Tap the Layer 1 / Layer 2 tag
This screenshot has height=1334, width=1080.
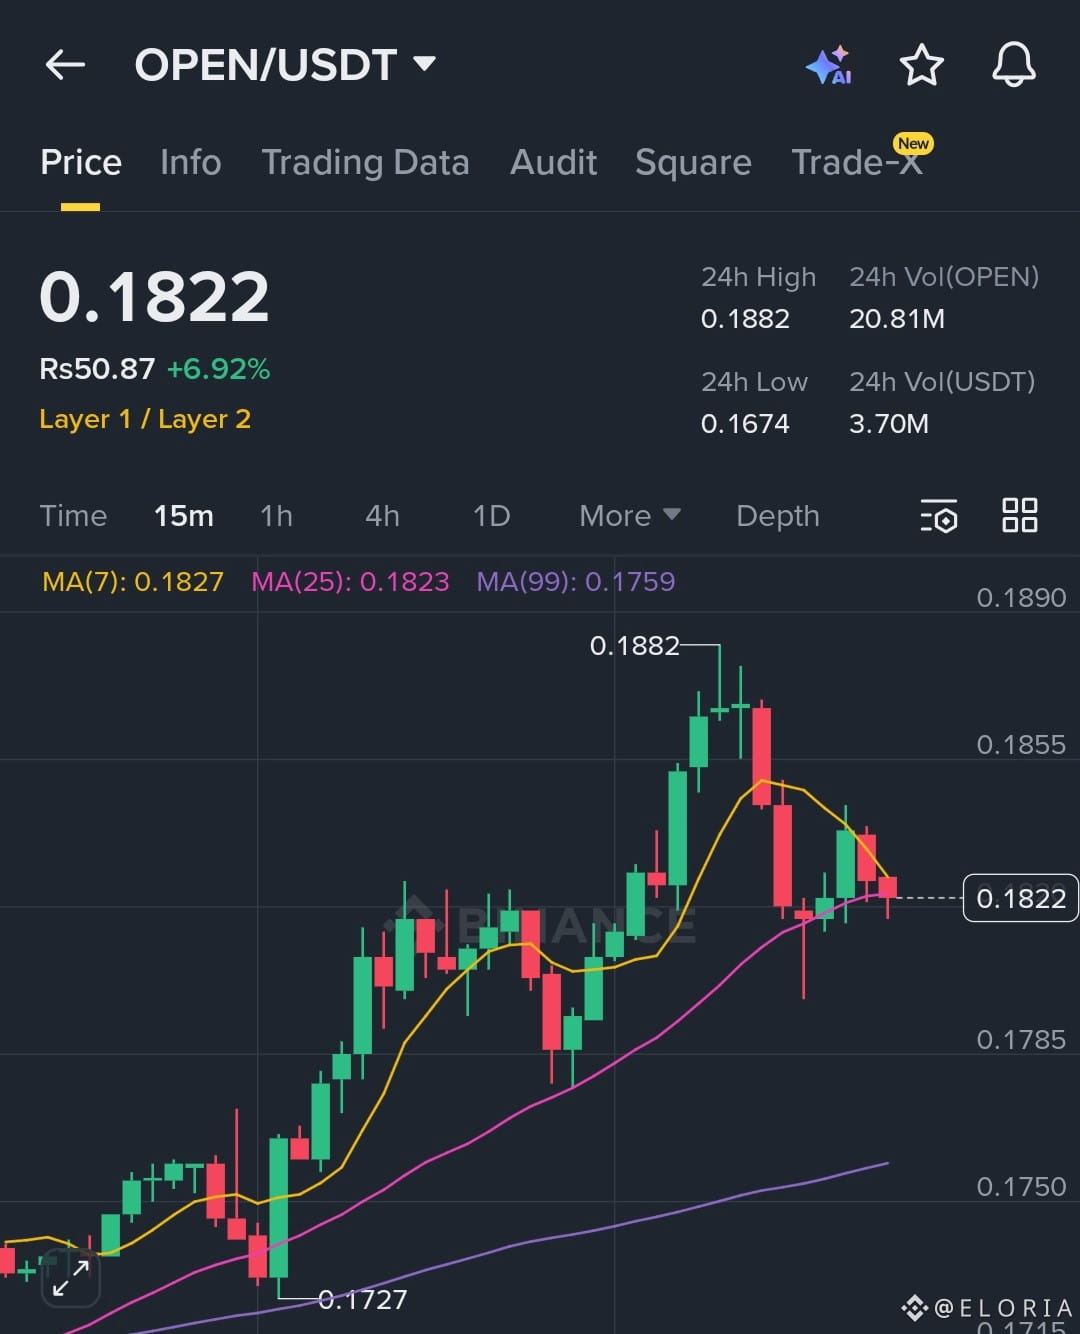pos(145,419)
